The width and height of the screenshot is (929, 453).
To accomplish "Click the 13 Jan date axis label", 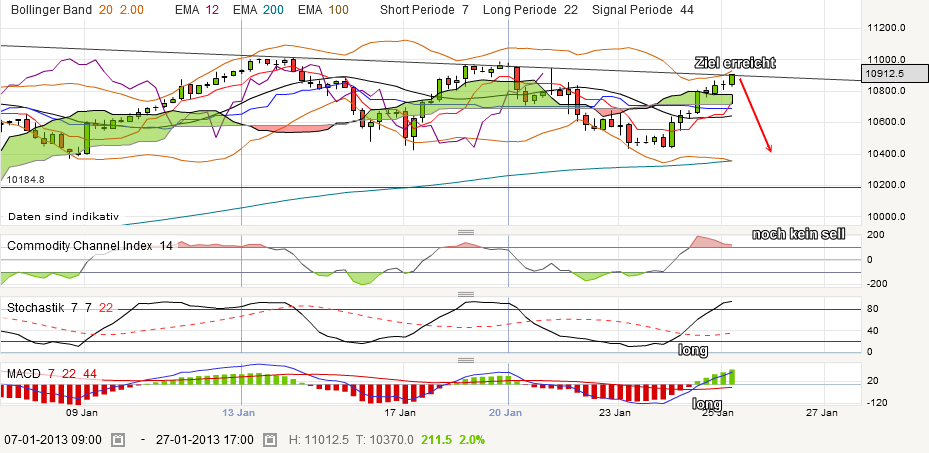I will click(x=240, y=413).
